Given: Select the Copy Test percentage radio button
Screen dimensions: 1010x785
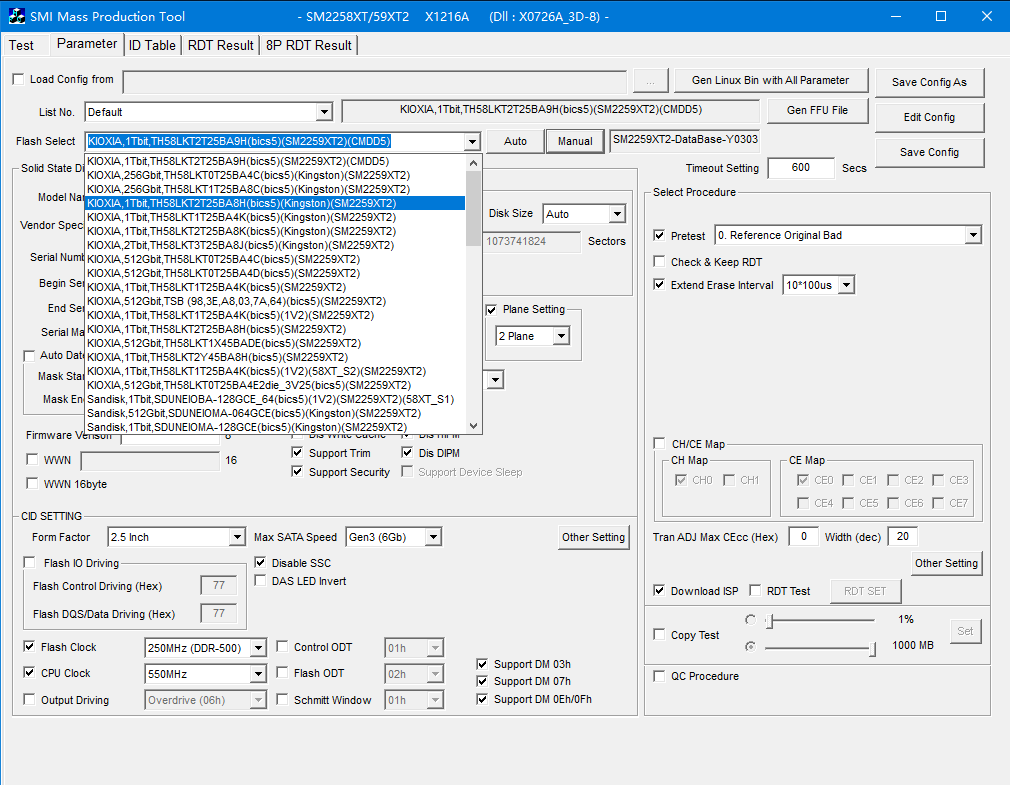Looking at the screenshot, I should click(750, 620).
